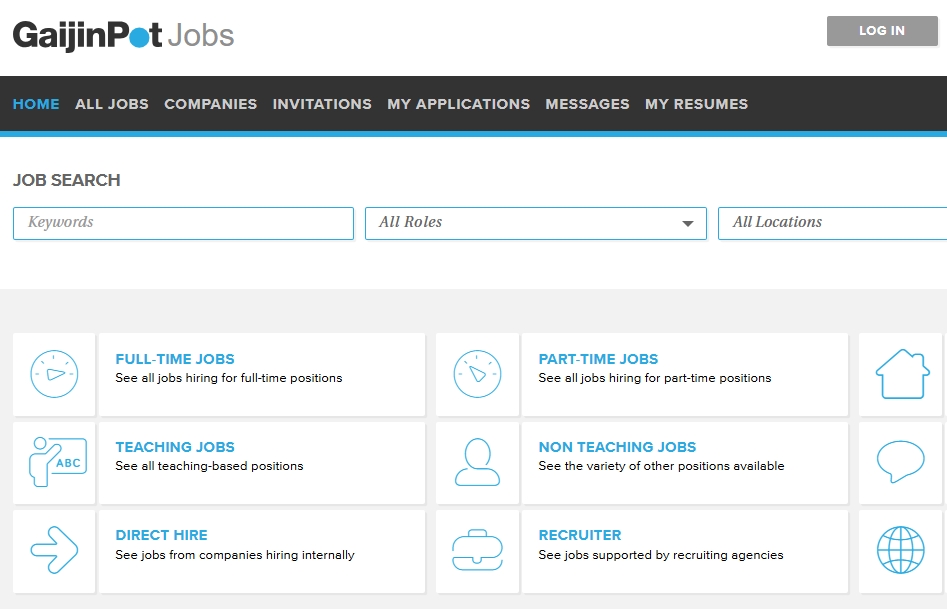Open the All Jobs menu item
Viewport: 947px width, 609px height.
112,104
